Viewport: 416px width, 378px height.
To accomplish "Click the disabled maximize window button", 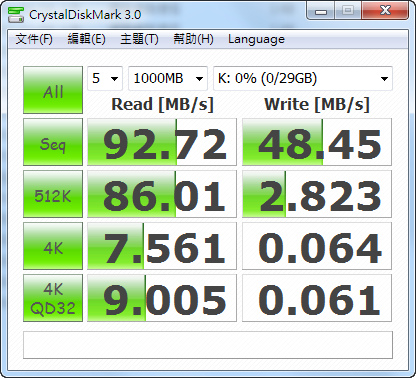I will click(x=348, y=11).
